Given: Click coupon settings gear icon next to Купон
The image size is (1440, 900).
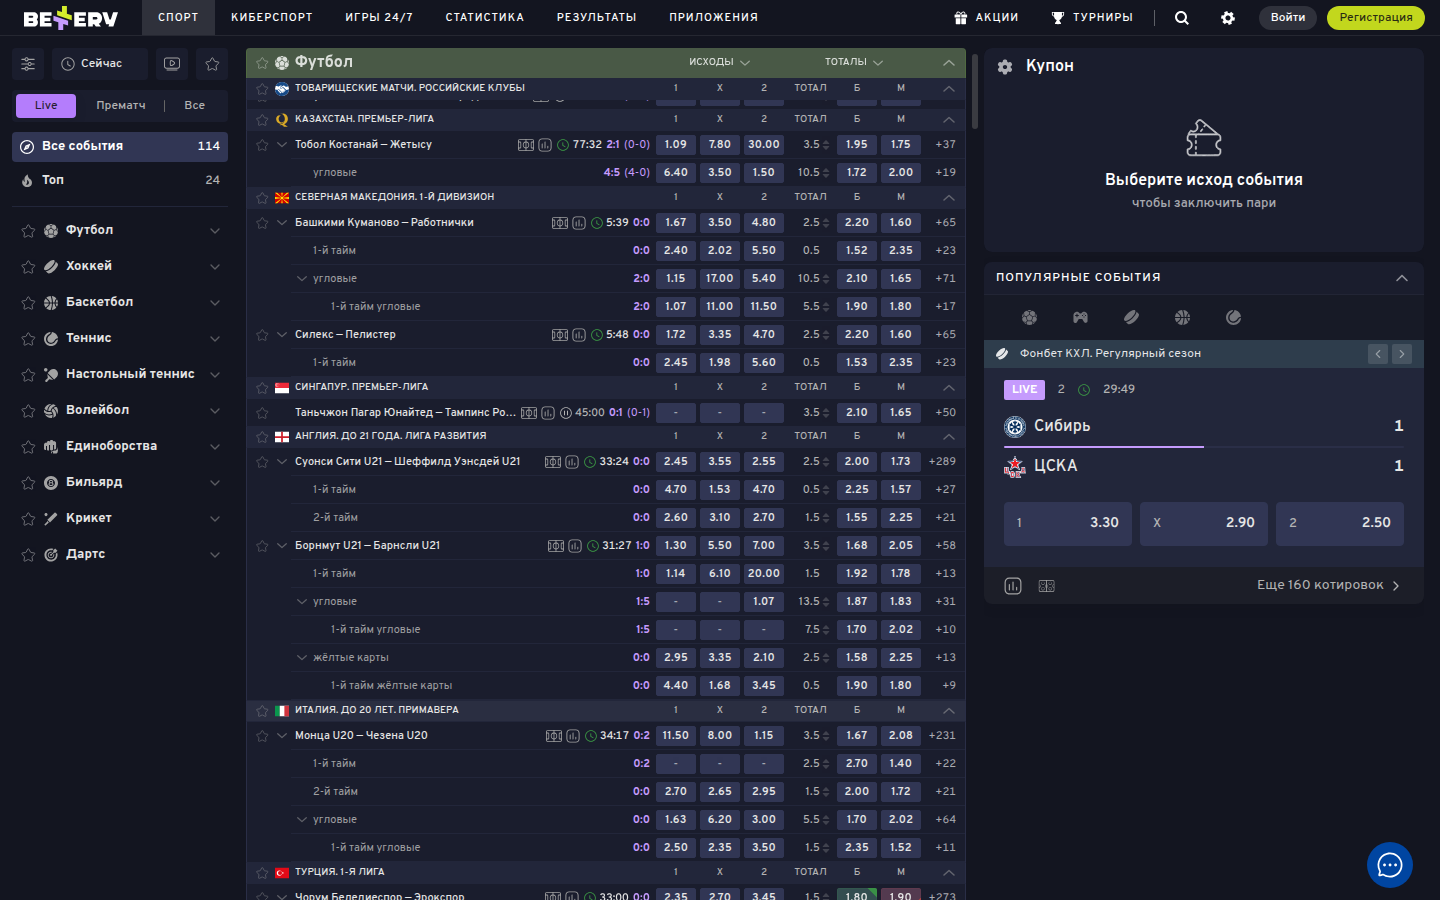Looking at the screenshot, I should tap(1005, 66).
